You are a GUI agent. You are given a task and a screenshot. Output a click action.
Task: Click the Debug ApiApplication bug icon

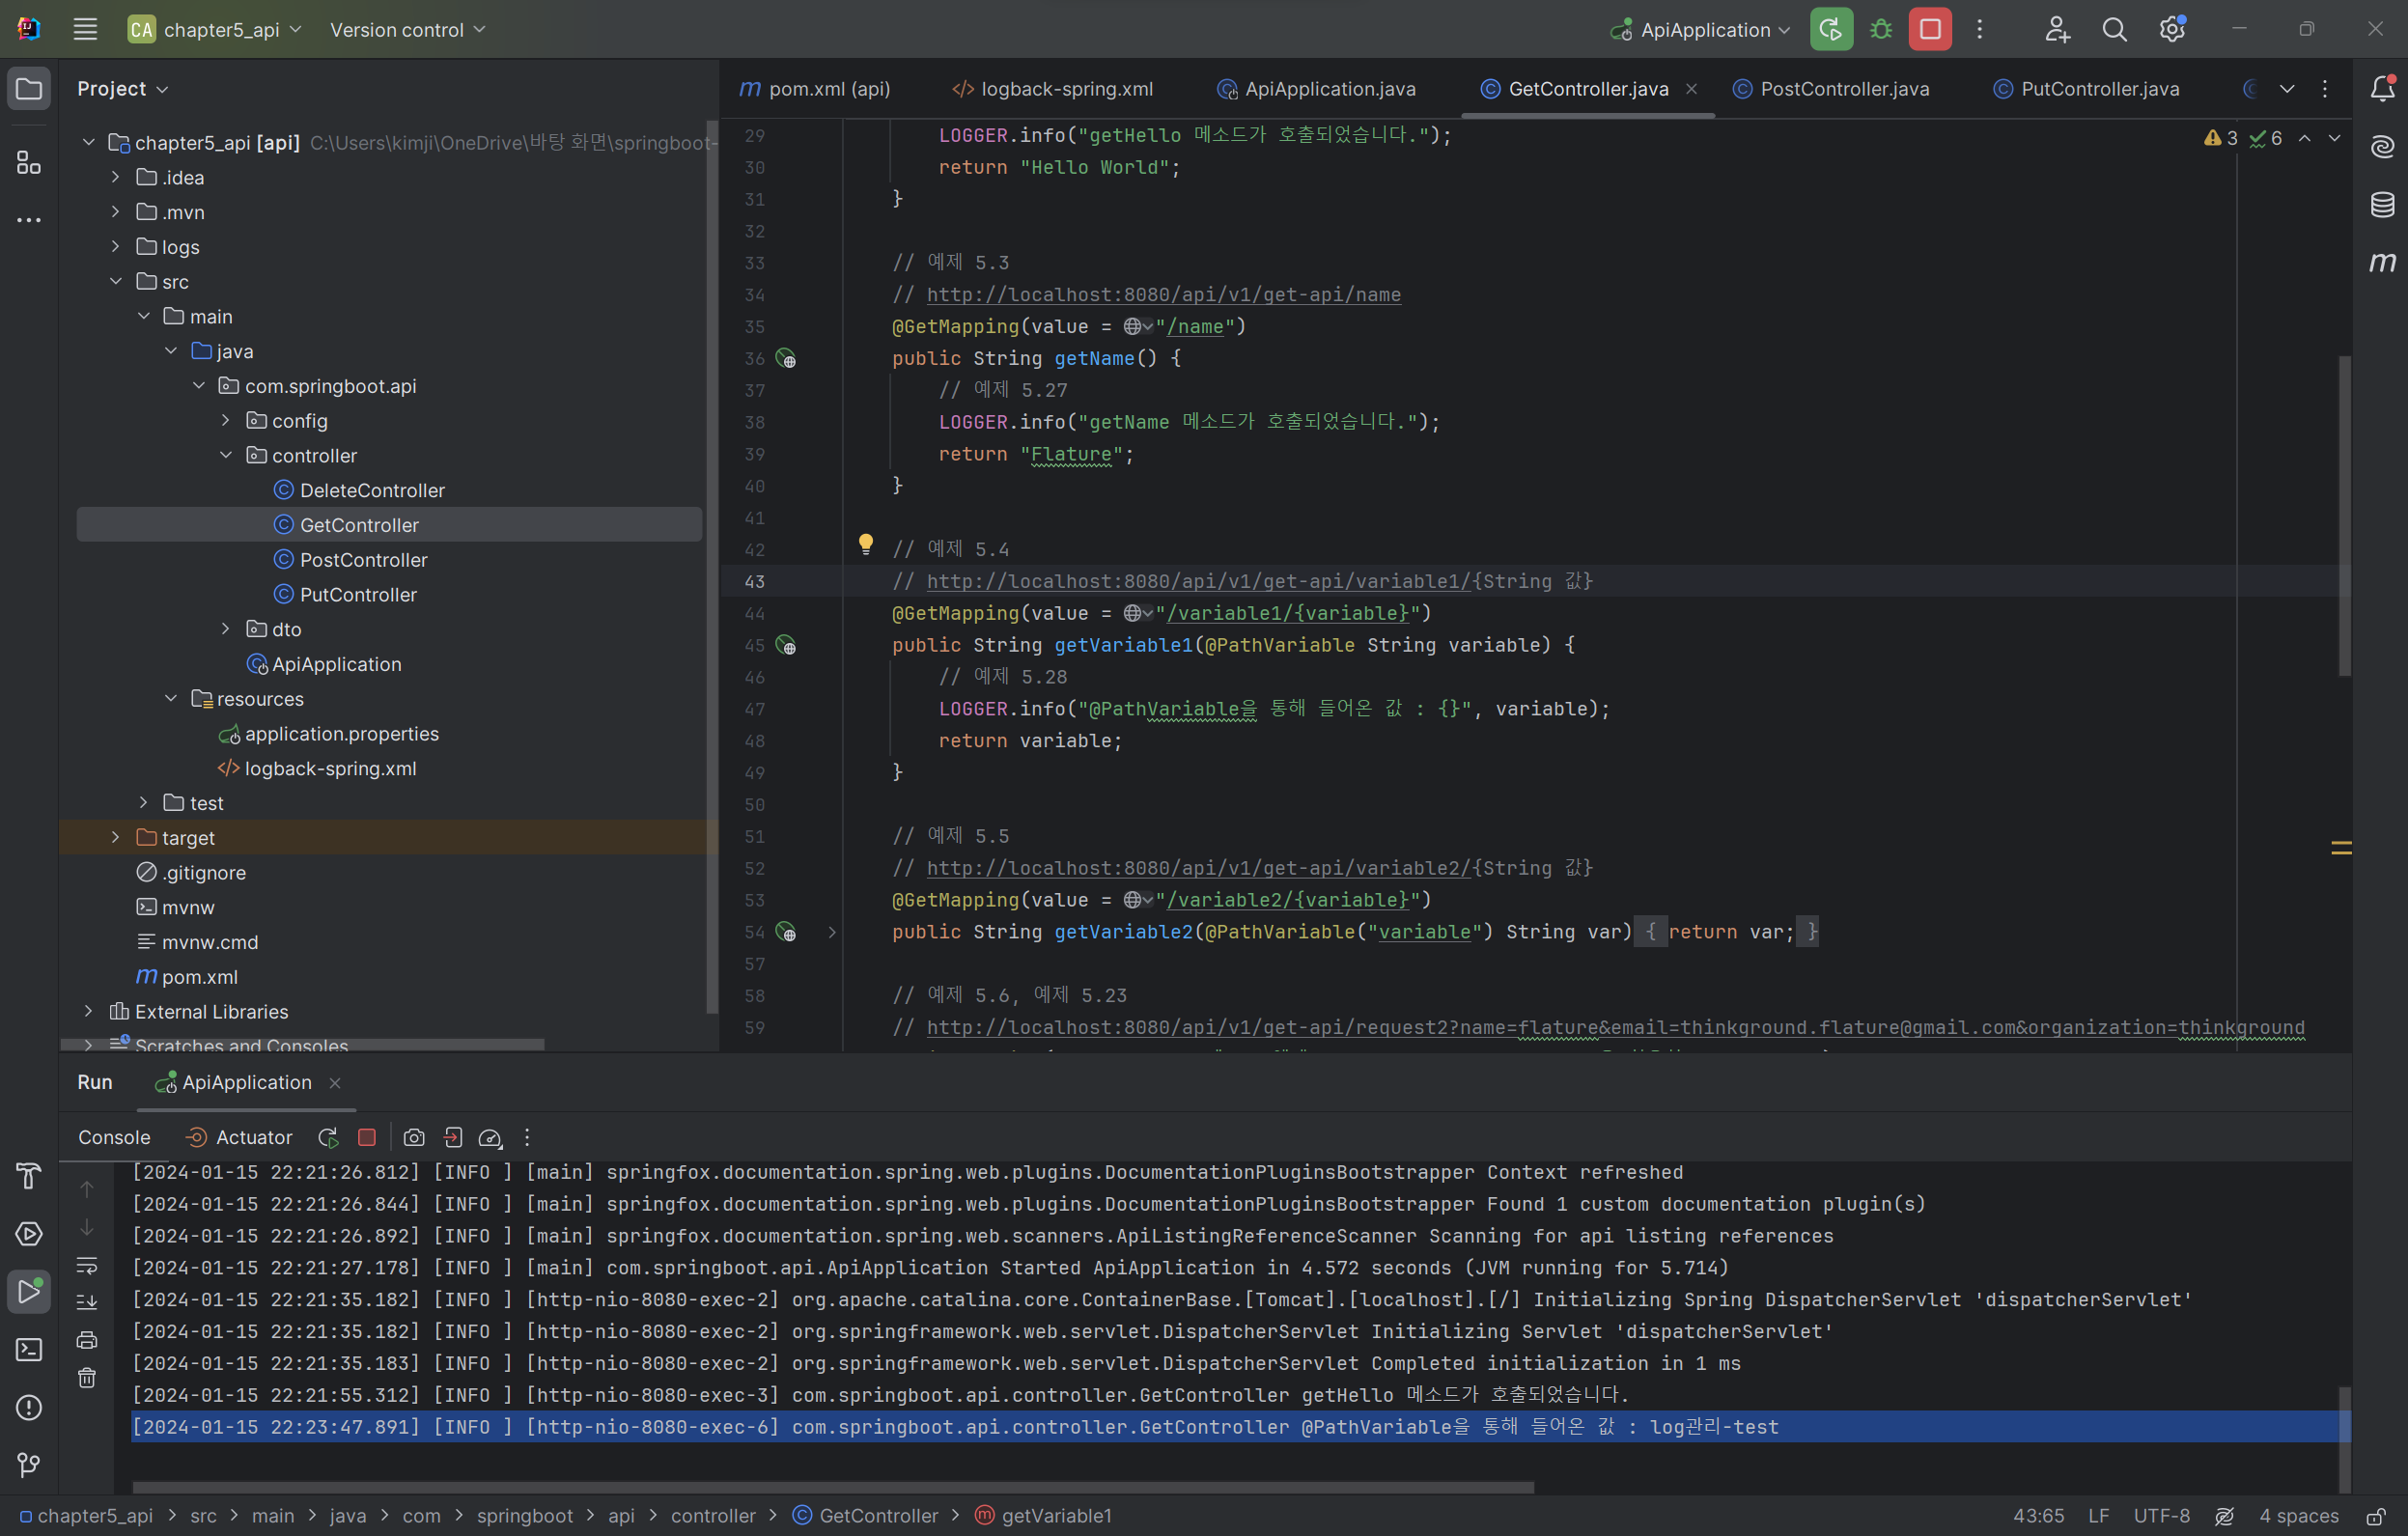pyautogui.click(x=1881, y=30)
